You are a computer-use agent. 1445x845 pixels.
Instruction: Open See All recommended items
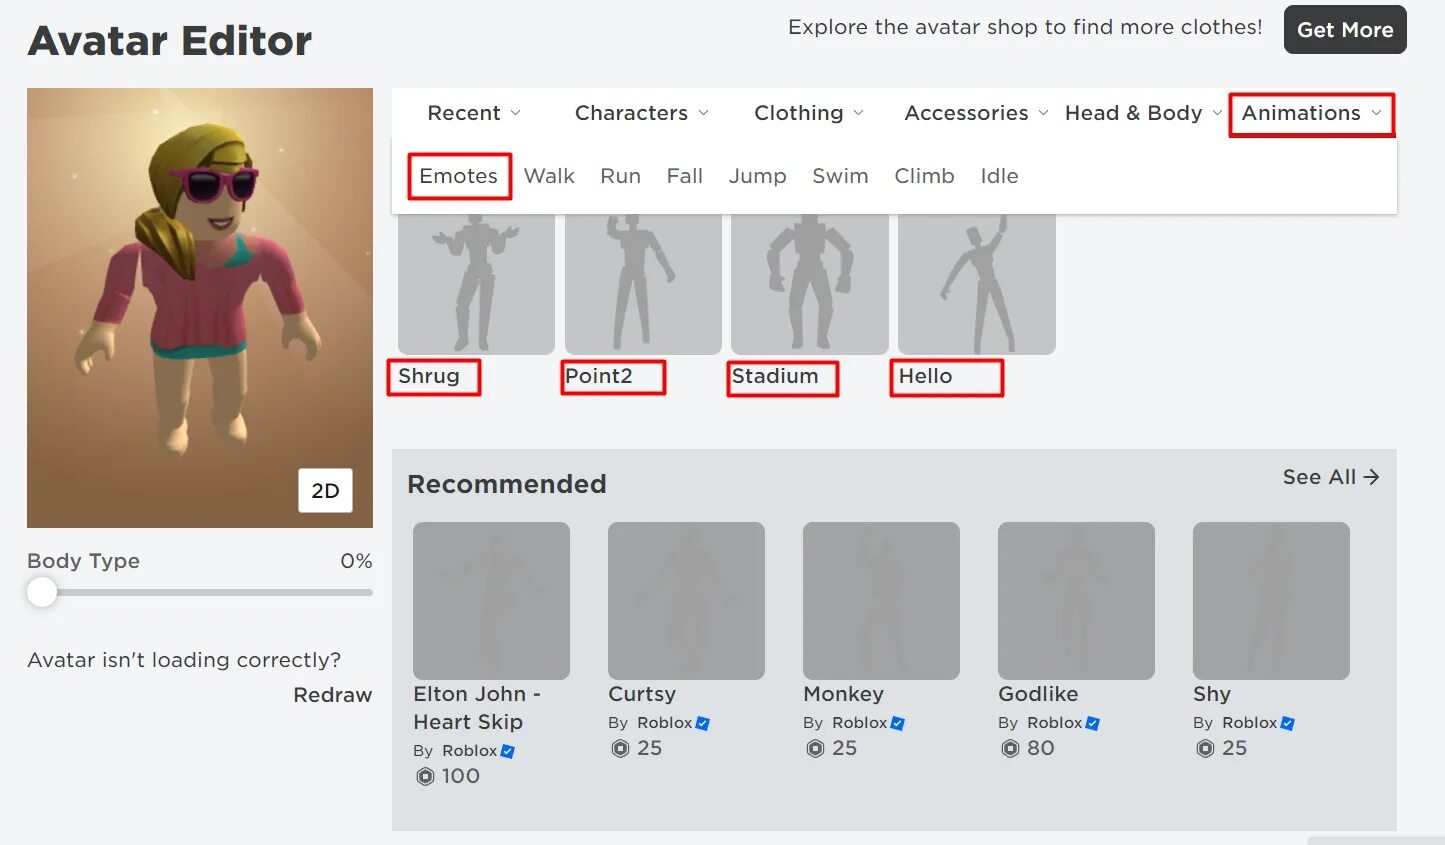[x=1331, y=477]
